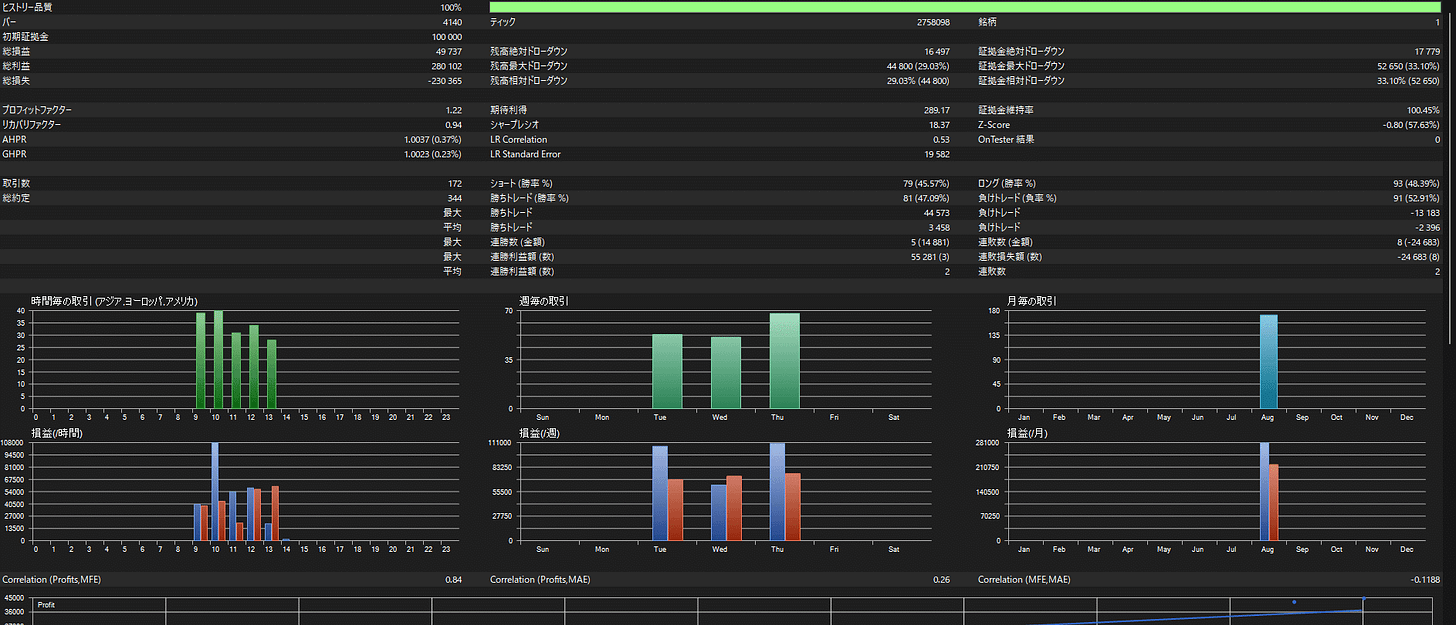Select the equity absolute drawdown value 17 779

click(x=1427, y=51)
